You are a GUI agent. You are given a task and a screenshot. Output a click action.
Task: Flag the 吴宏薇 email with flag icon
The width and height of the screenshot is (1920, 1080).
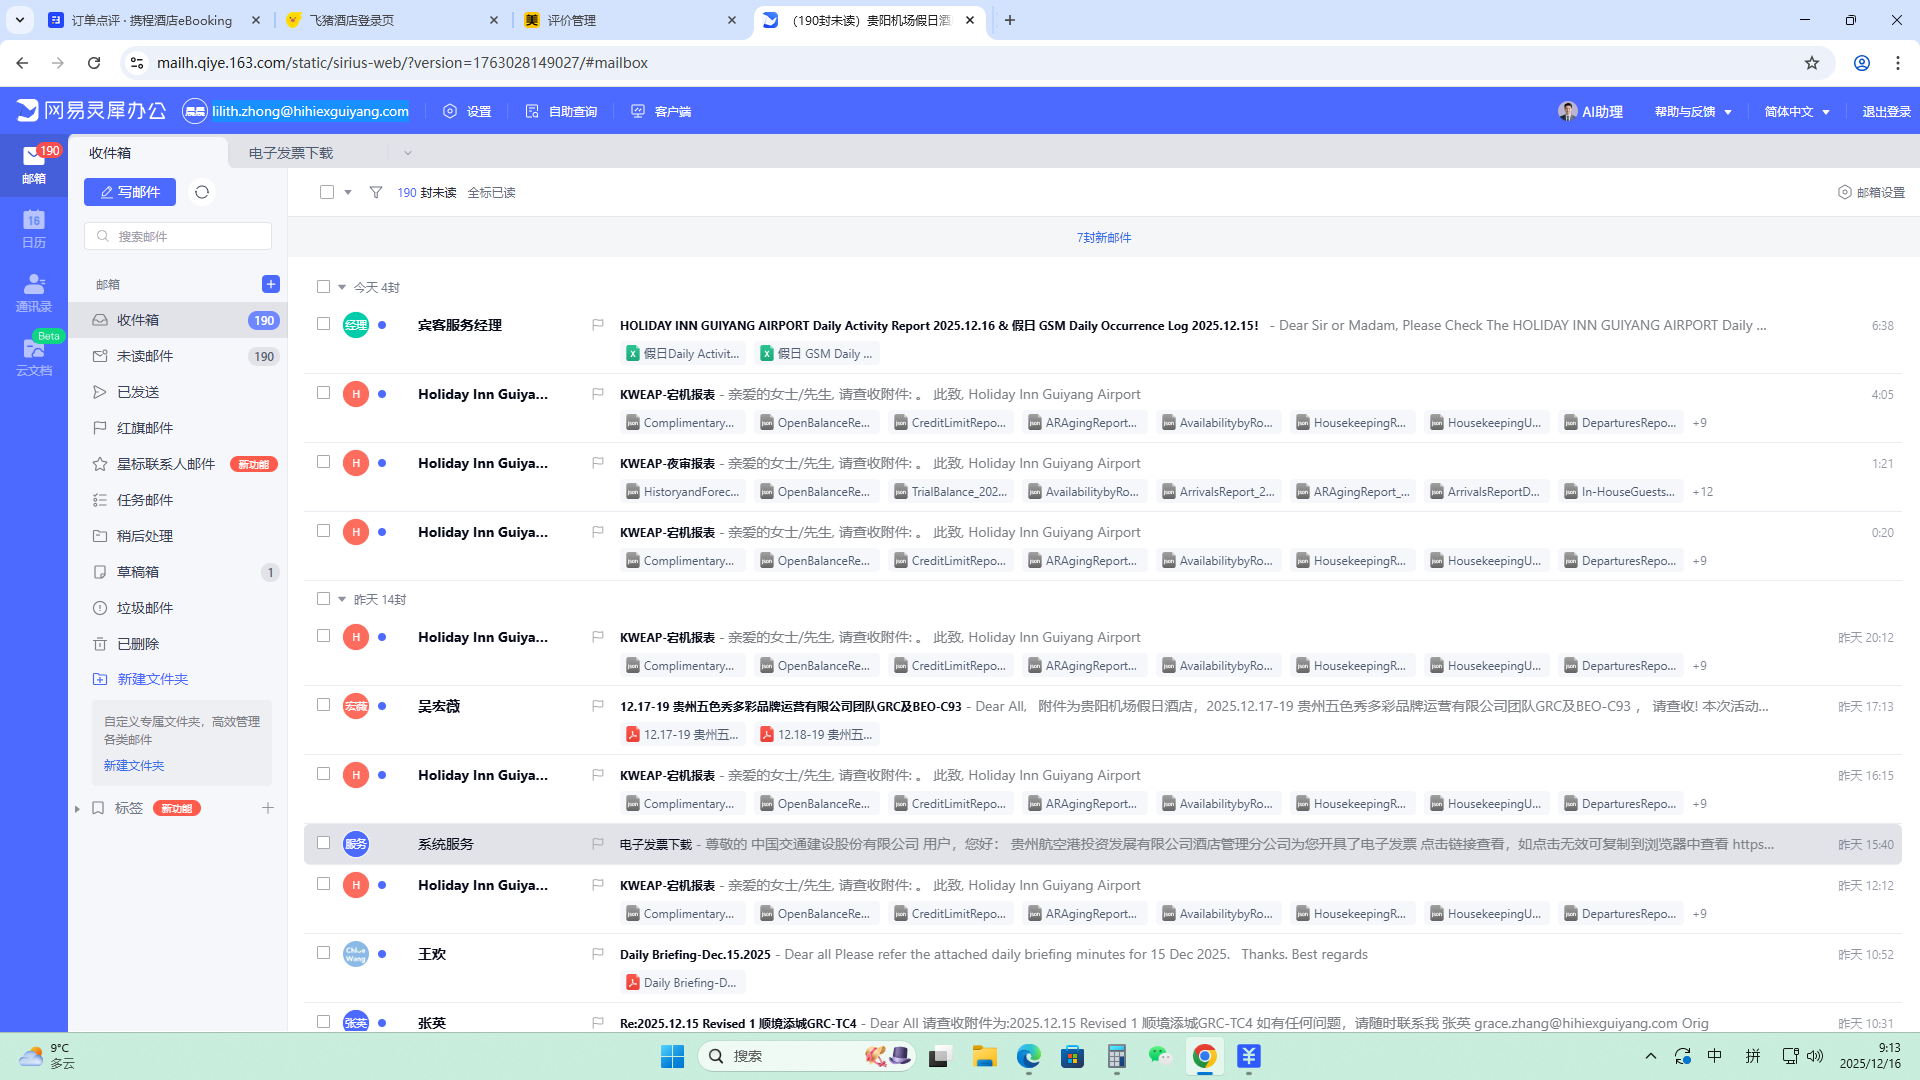tap(598, 706)
